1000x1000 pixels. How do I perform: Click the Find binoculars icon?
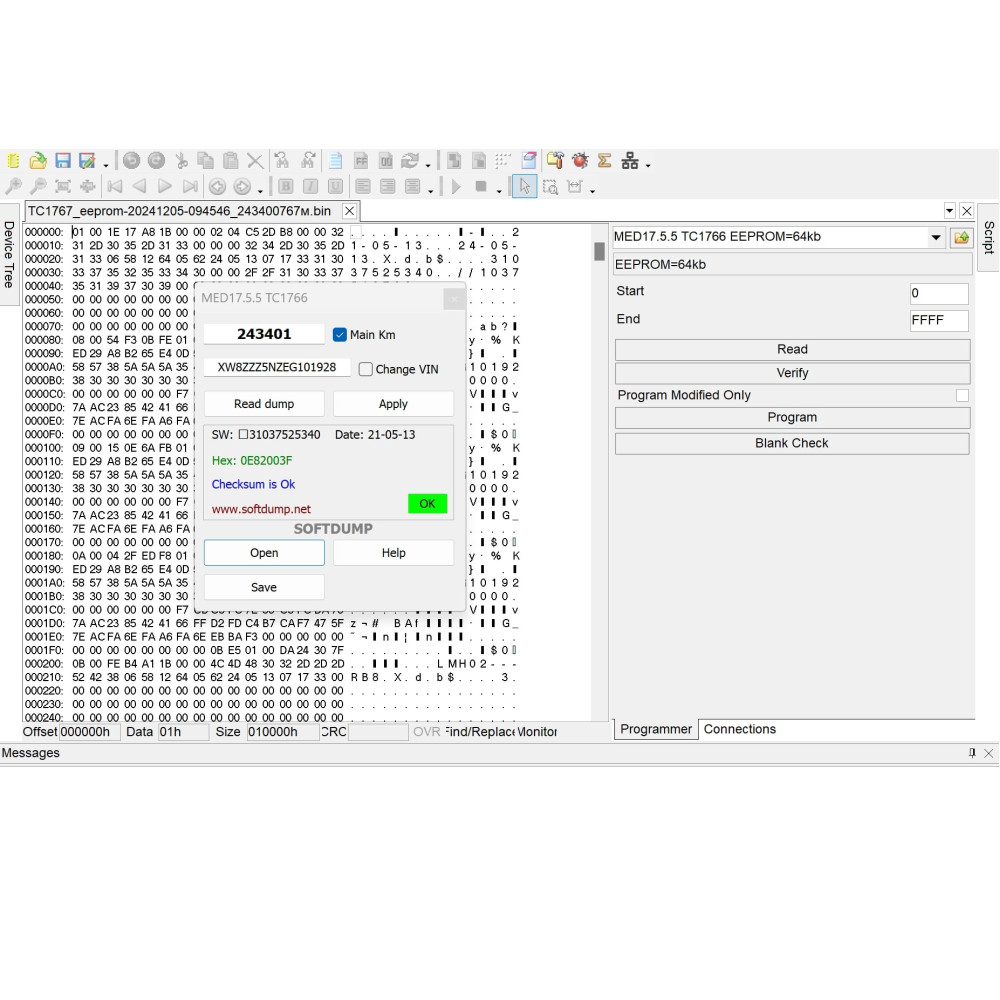coord(281,161)
